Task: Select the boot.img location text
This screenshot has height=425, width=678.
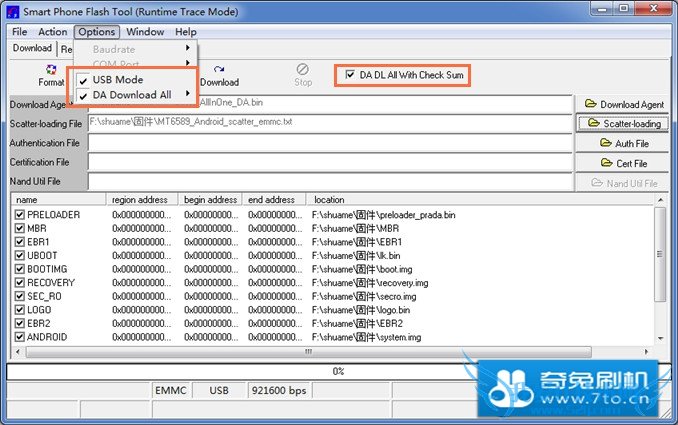Action: [x=362, y=269]
